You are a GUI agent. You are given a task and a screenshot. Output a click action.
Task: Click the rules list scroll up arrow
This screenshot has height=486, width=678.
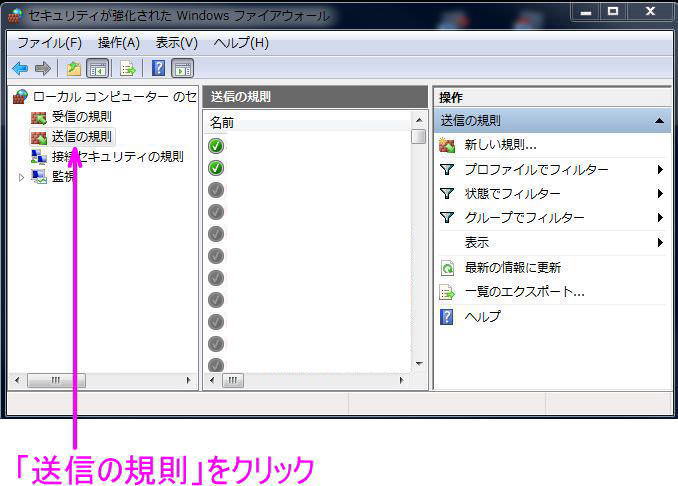[x=419, y=119]
